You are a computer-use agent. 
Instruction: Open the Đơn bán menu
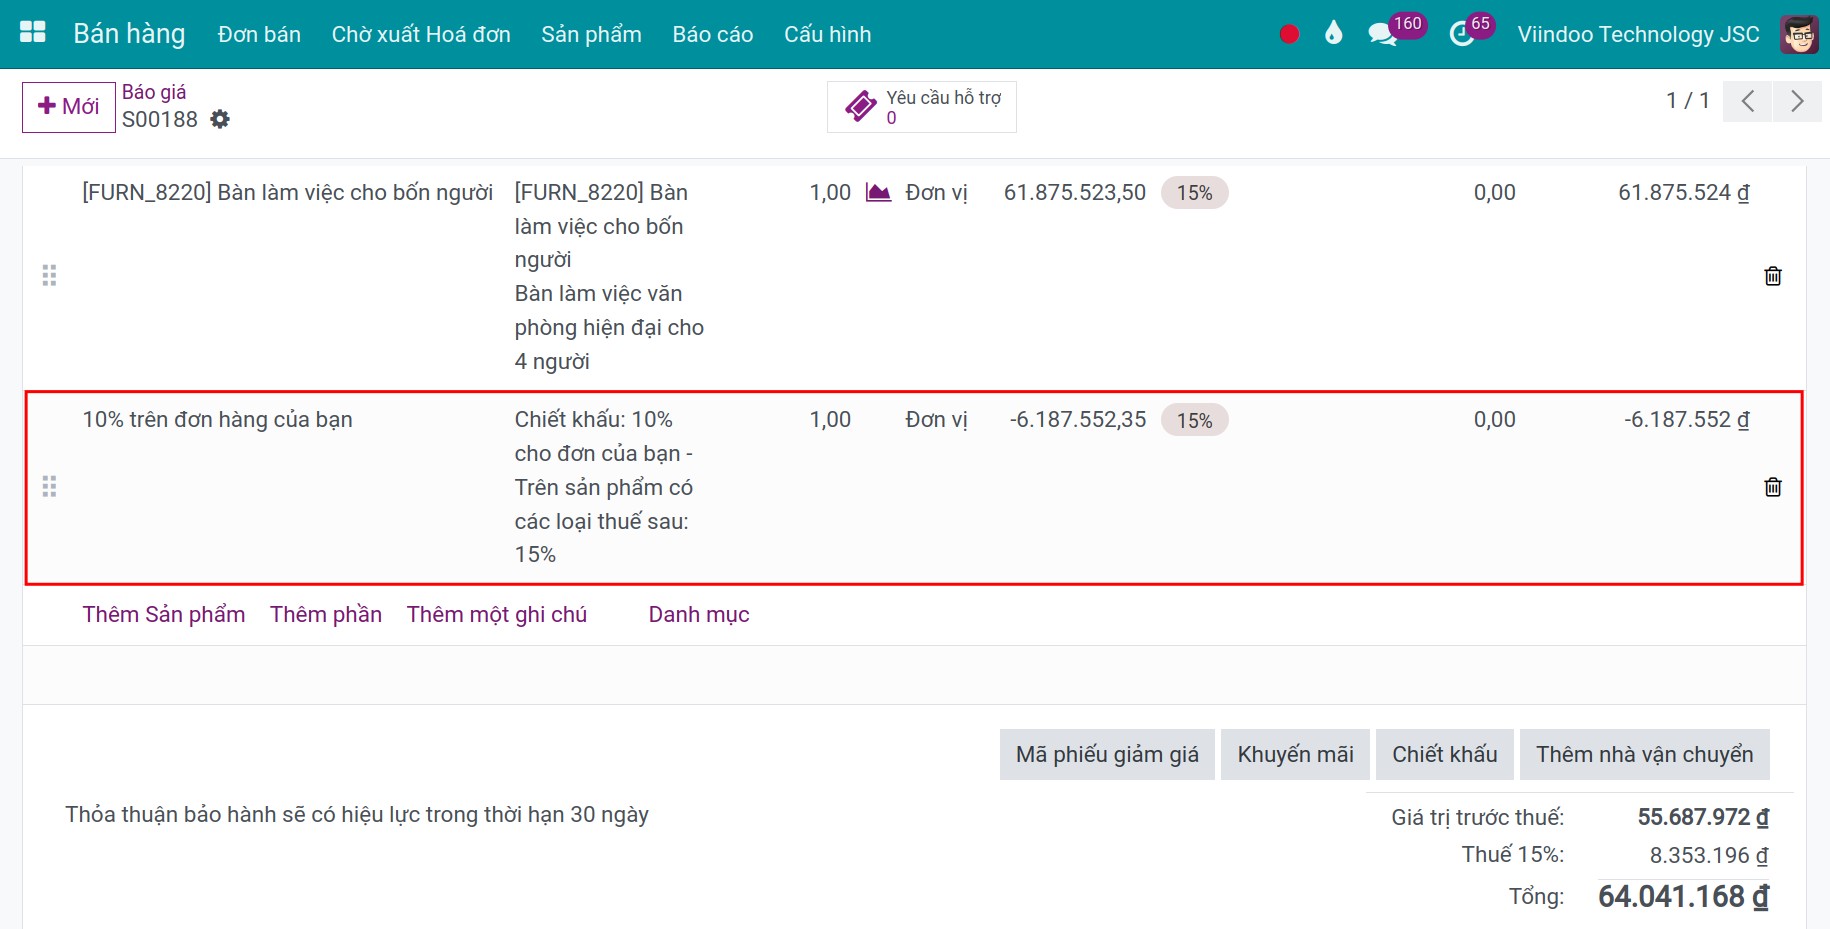pos(259,34)
